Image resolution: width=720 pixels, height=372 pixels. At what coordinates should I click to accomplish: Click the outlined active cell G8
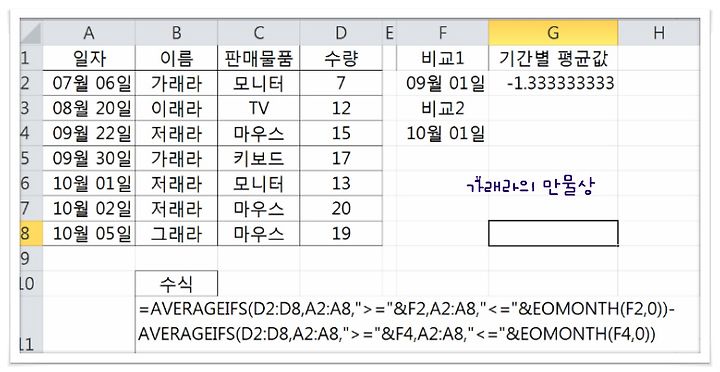pyautogui.click(x=553, y=233)
